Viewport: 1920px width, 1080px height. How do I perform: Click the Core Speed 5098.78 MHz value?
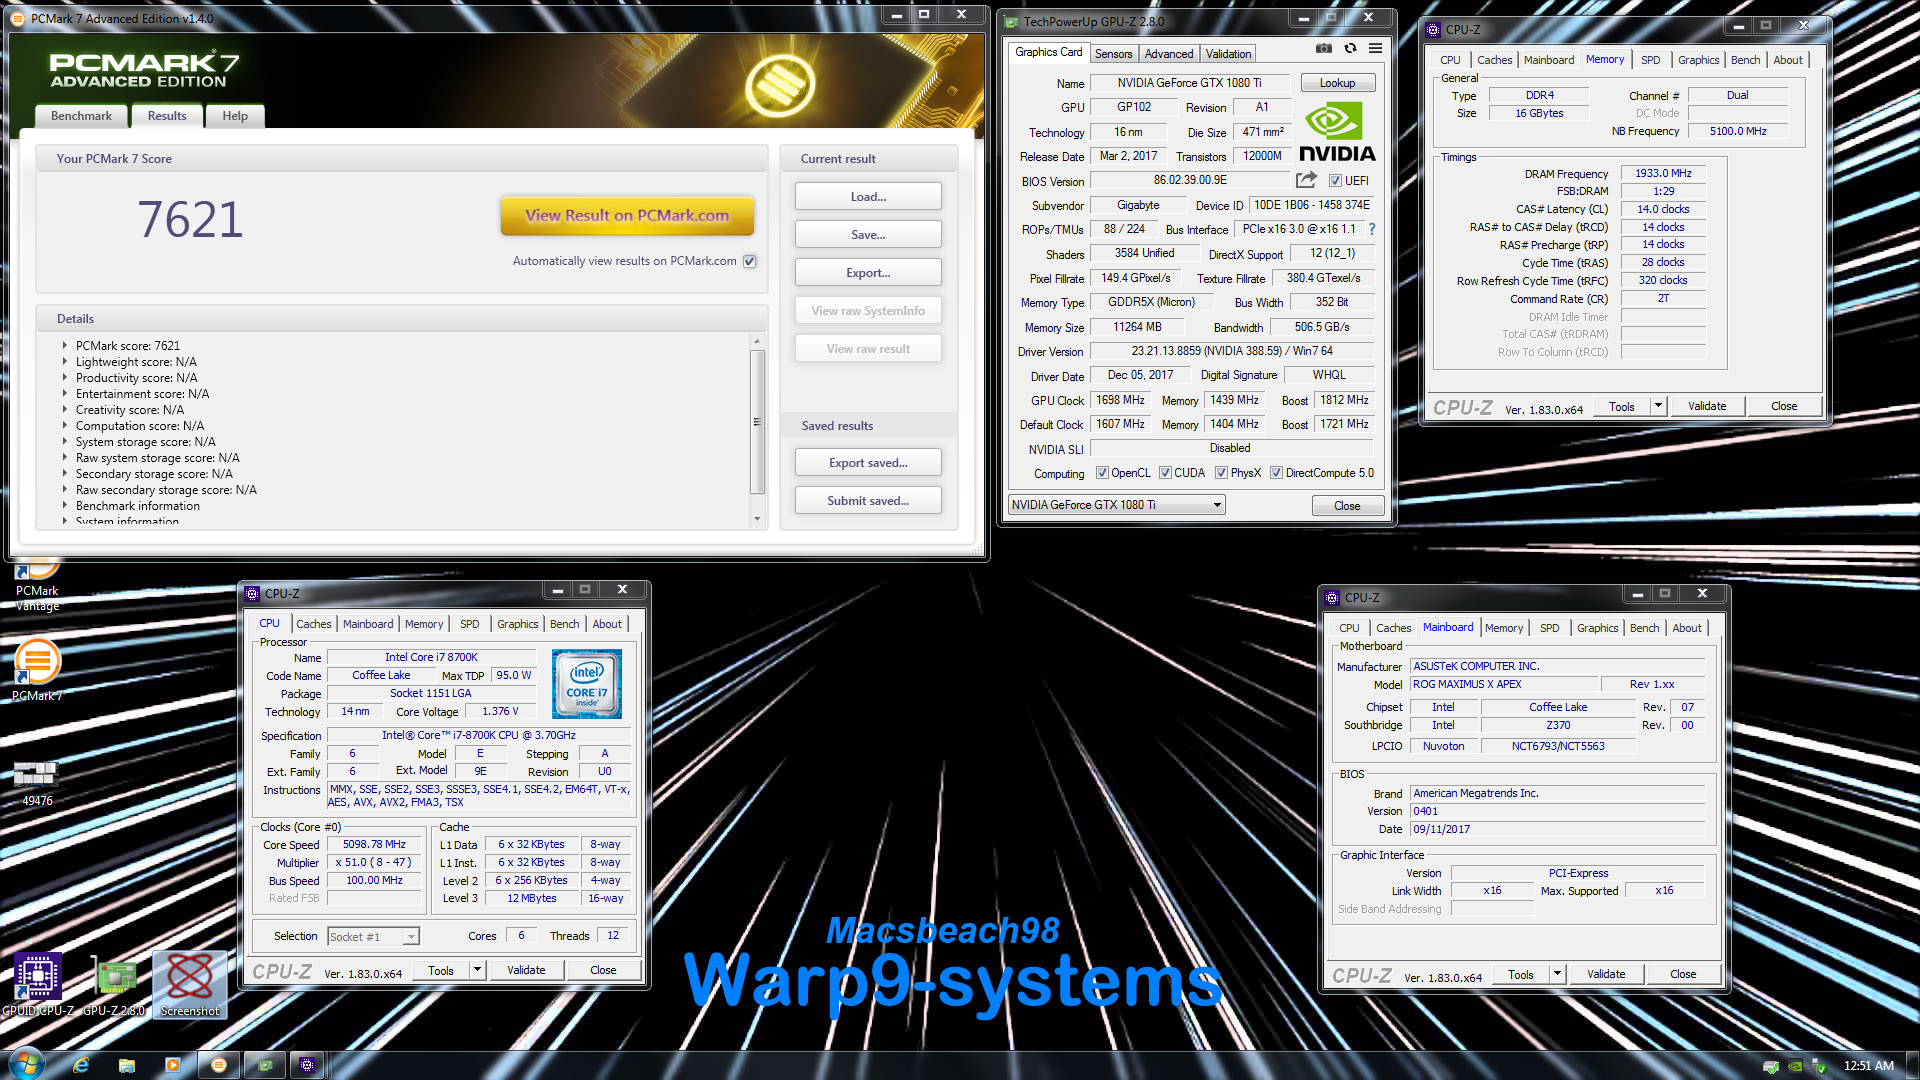point(374,845)
